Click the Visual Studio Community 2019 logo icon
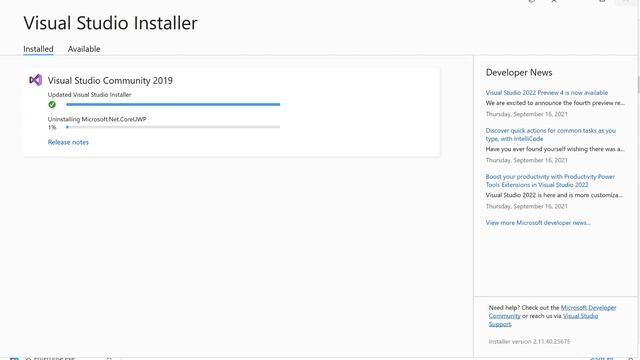The width and height of the screenshot is (640, 360). [x=36, y=80]
